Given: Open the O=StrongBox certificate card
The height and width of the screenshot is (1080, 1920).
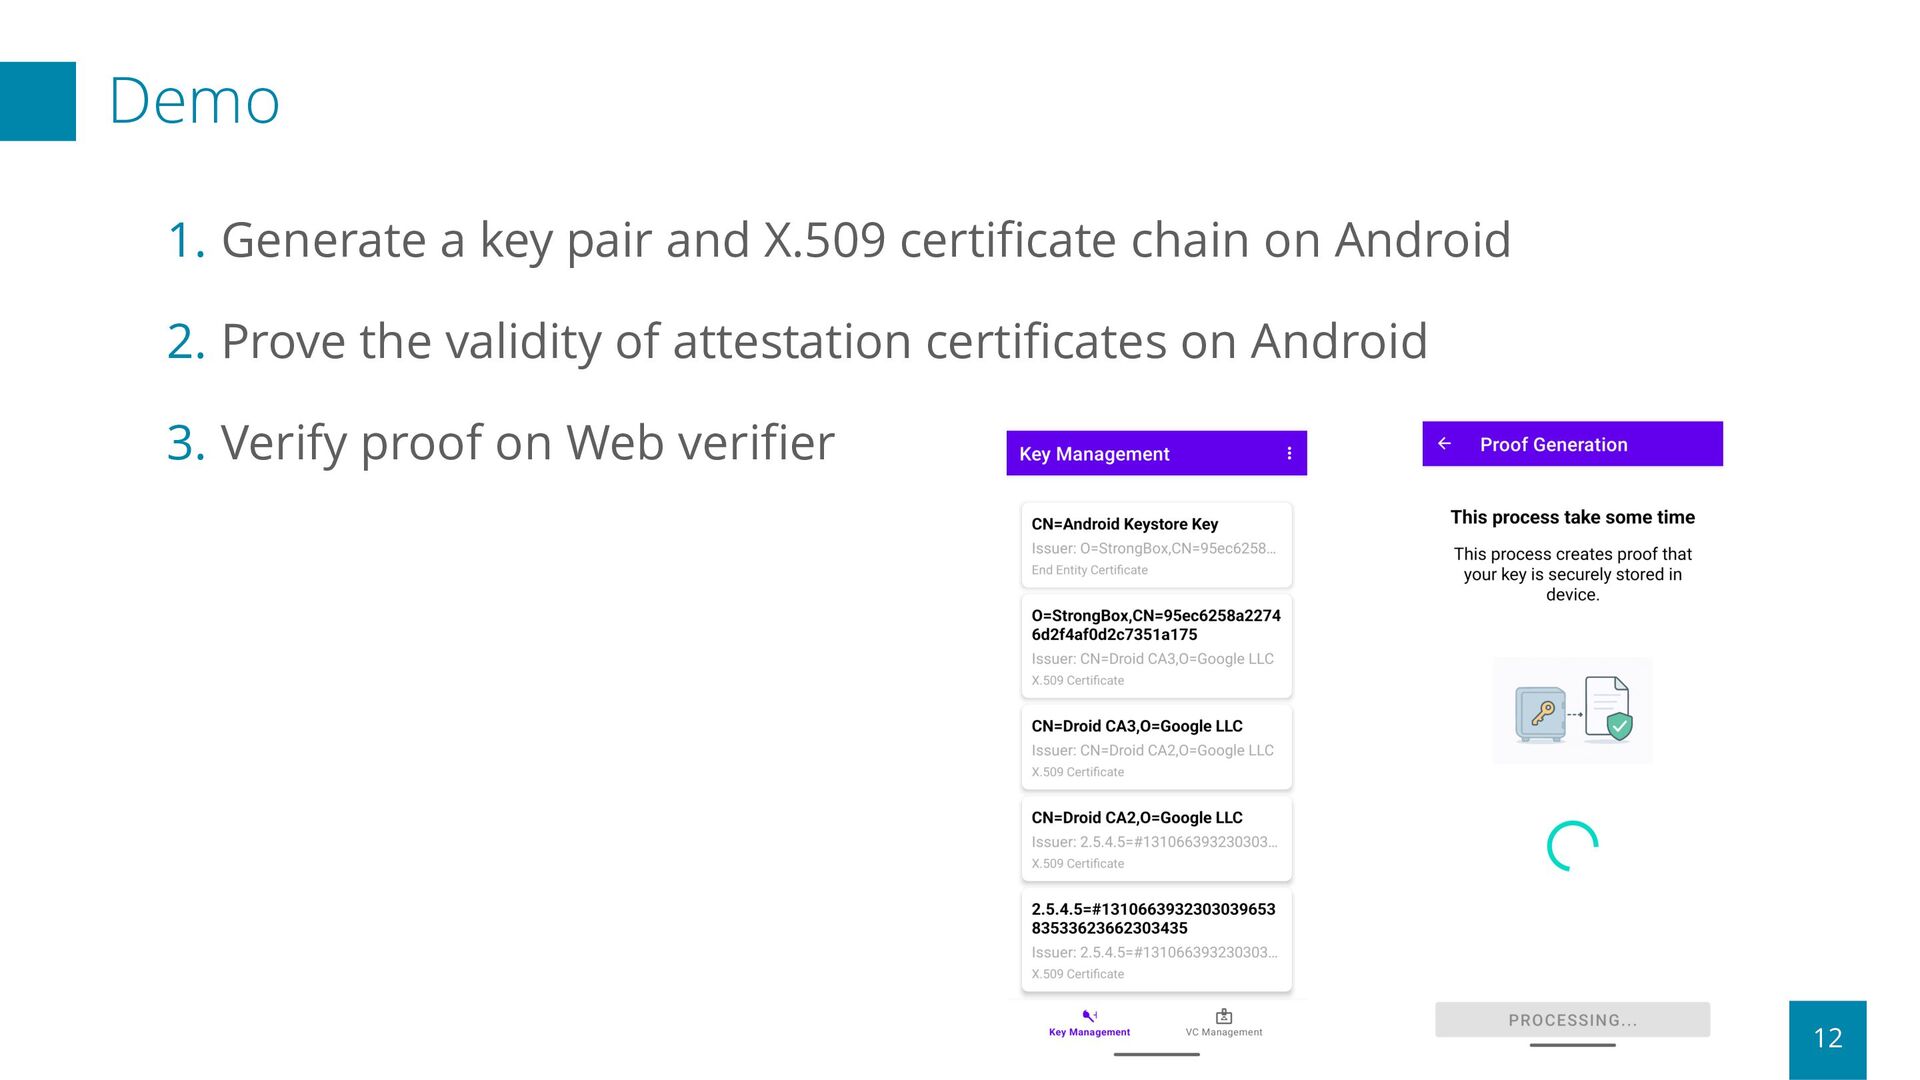Looking at the screenshot, I should click(1156, 646).
